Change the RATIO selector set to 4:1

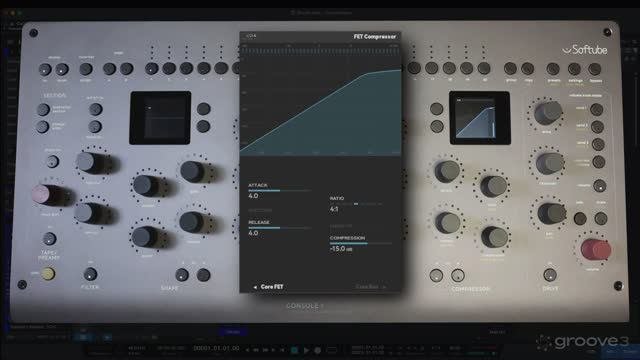click(356, 204)
